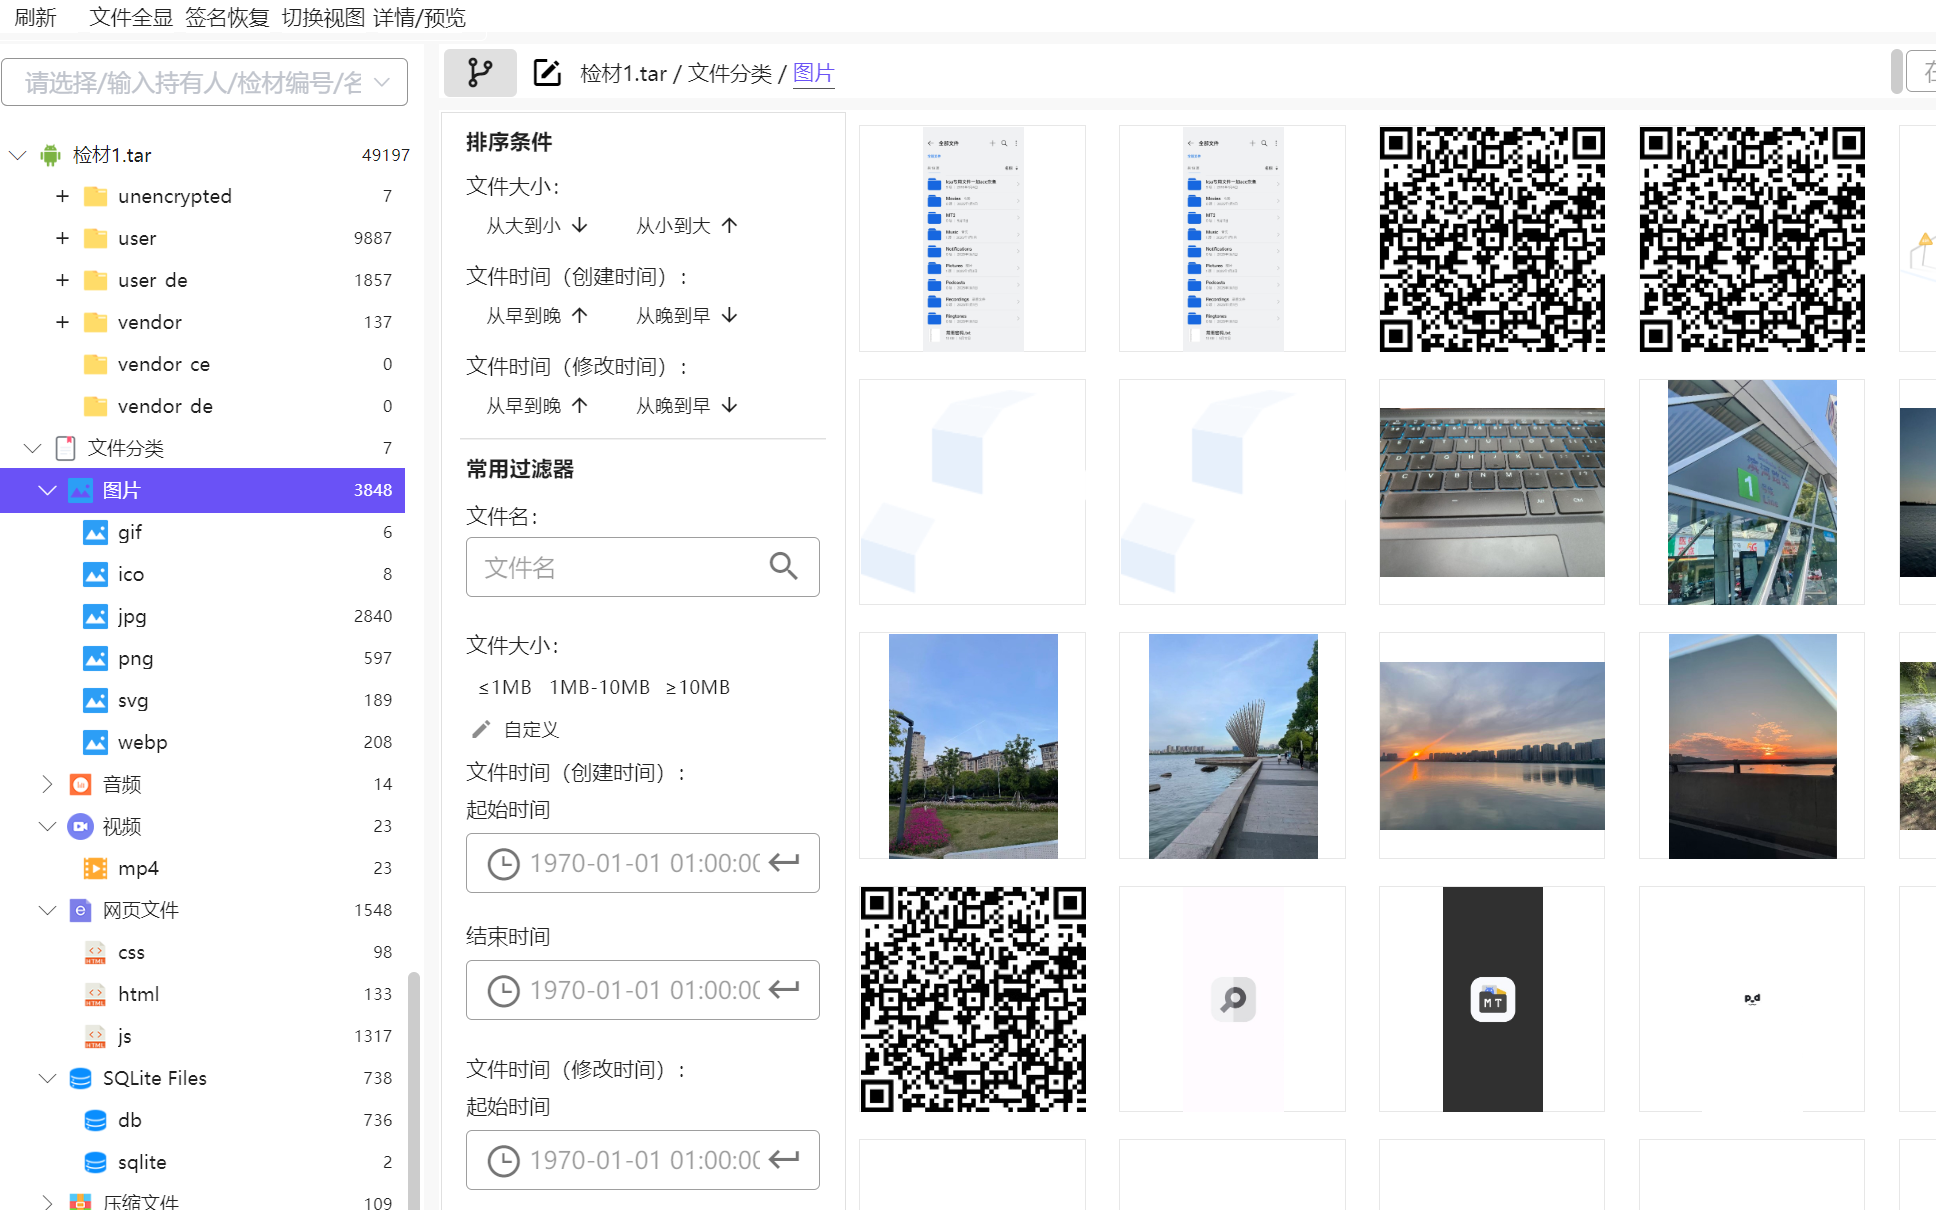The height and width of the screenshot is (1210, 1936).
Task: Click the svg image type icon
Action: [x=95, y=700]
